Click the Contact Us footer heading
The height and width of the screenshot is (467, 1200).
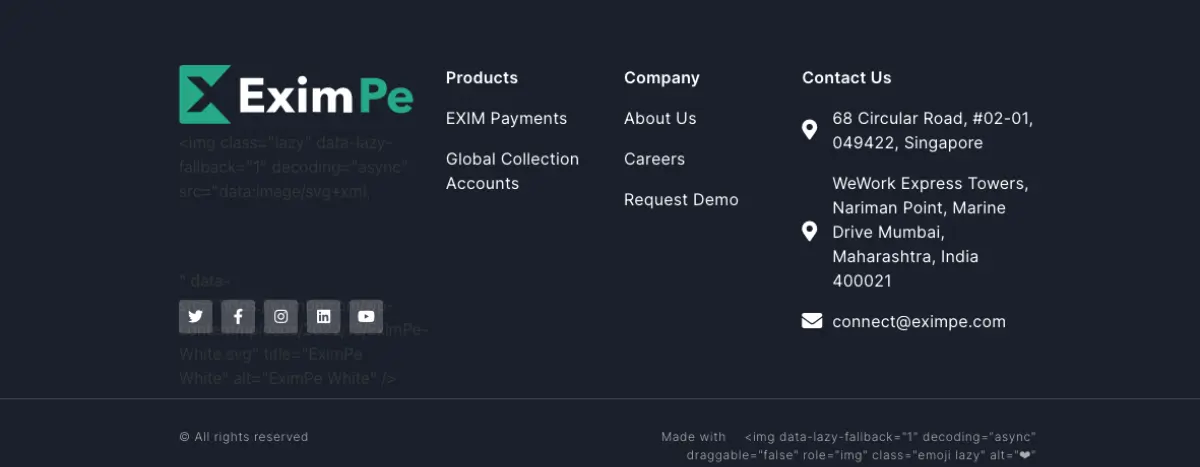(x=846, y=78)
